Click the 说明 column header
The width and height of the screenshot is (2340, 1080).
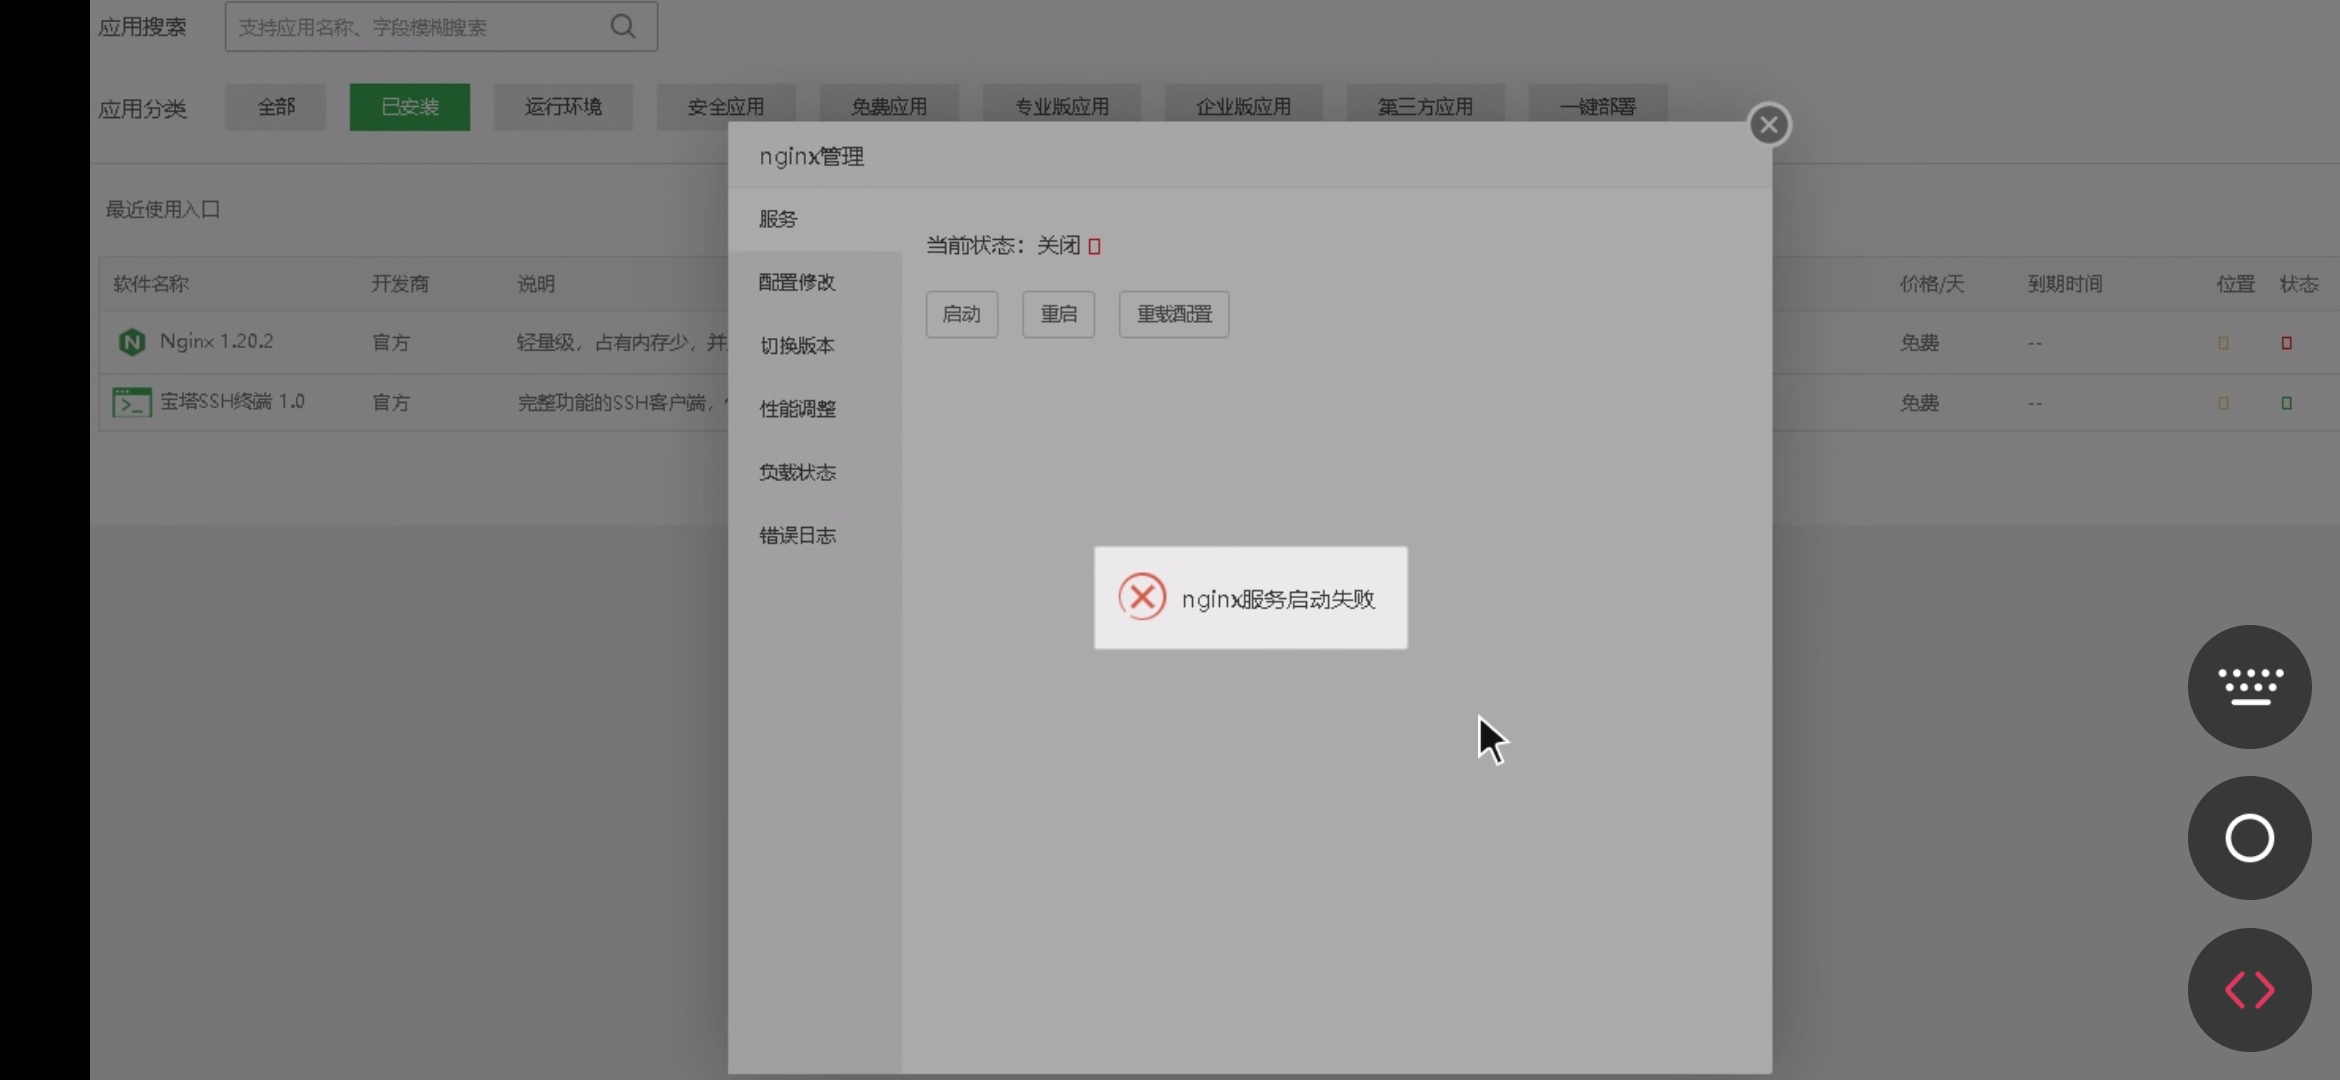536,284
